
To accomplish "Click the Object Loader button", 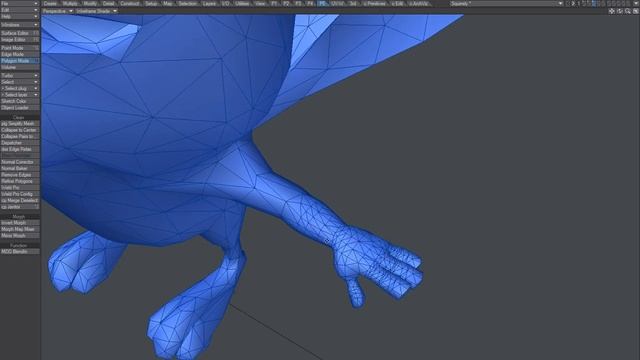I will tap(20, 108).
